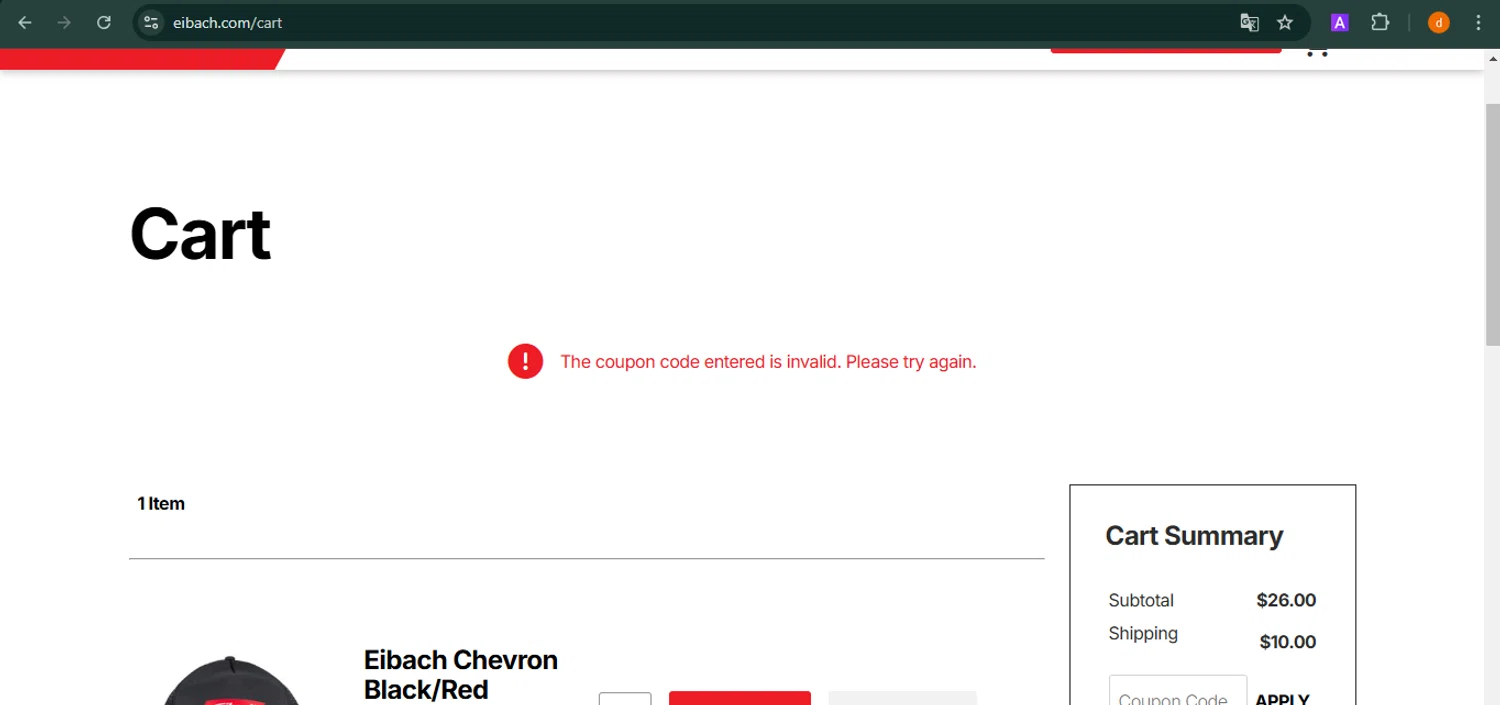
Task: Click the Cart page heading
Action: coord(200,234)
